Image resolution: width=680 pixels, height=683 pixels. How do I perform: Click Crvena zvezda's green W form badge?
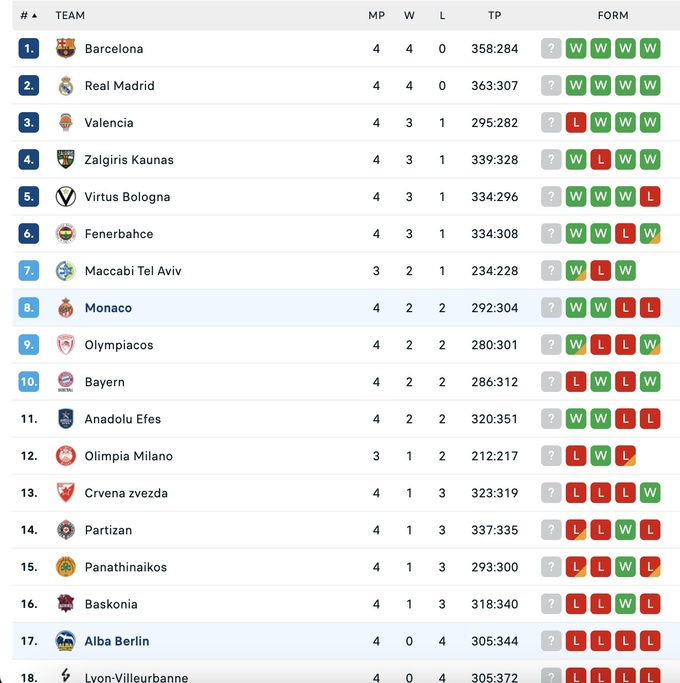(650, 493)
